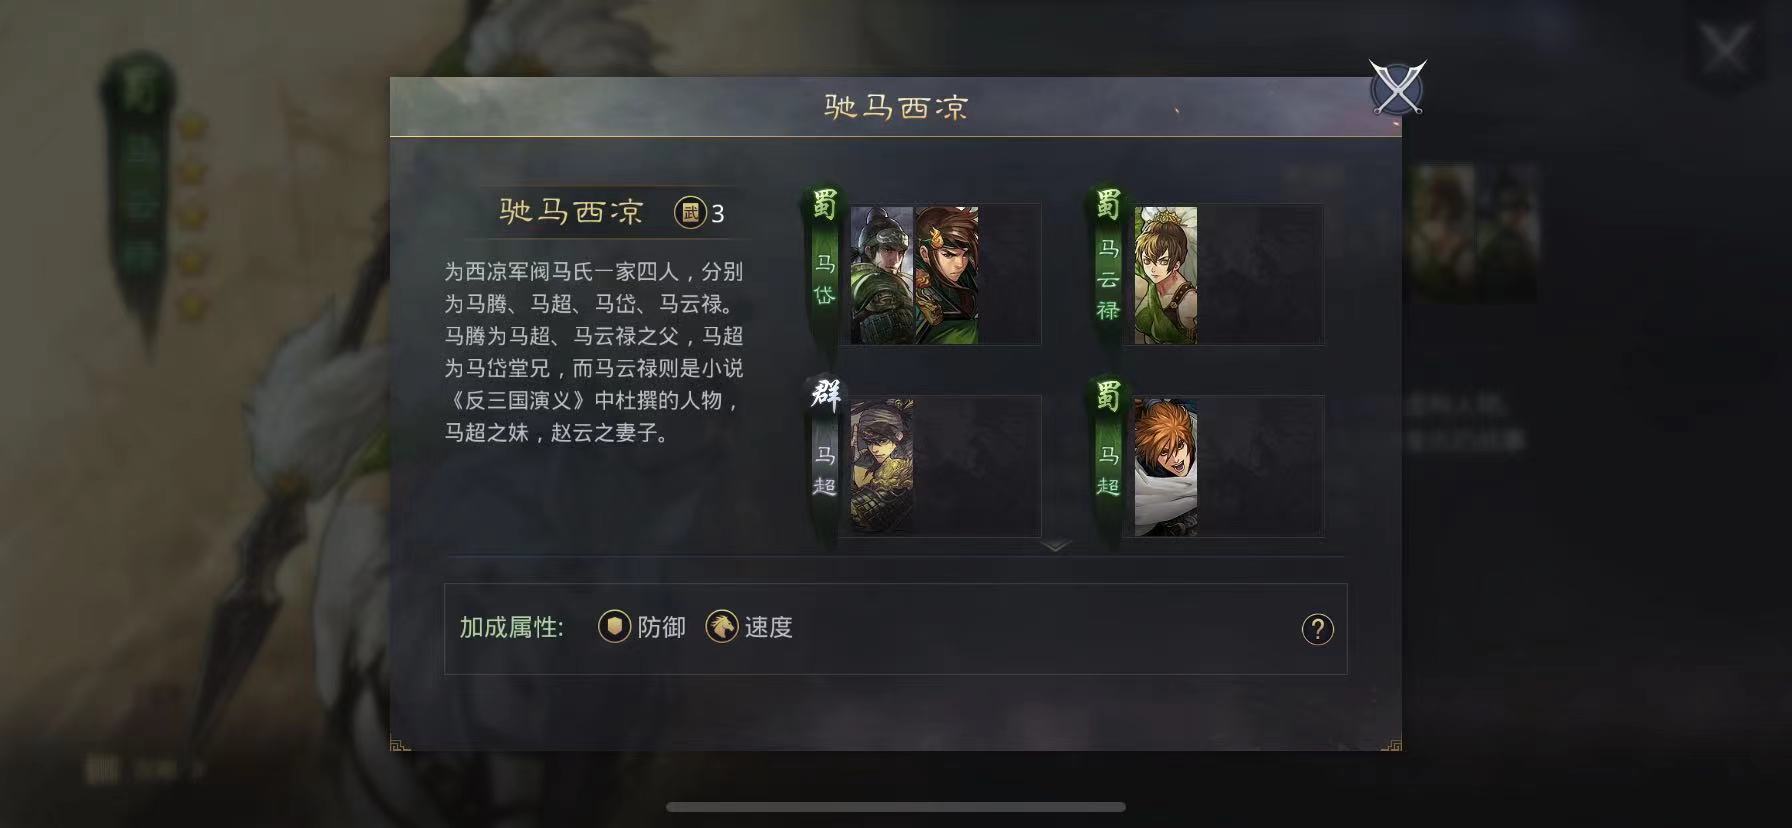Click the 蜀 马岱 name banner
Image resolution: width=1792 pixels, height=828 pixels.
click(824, 262)
